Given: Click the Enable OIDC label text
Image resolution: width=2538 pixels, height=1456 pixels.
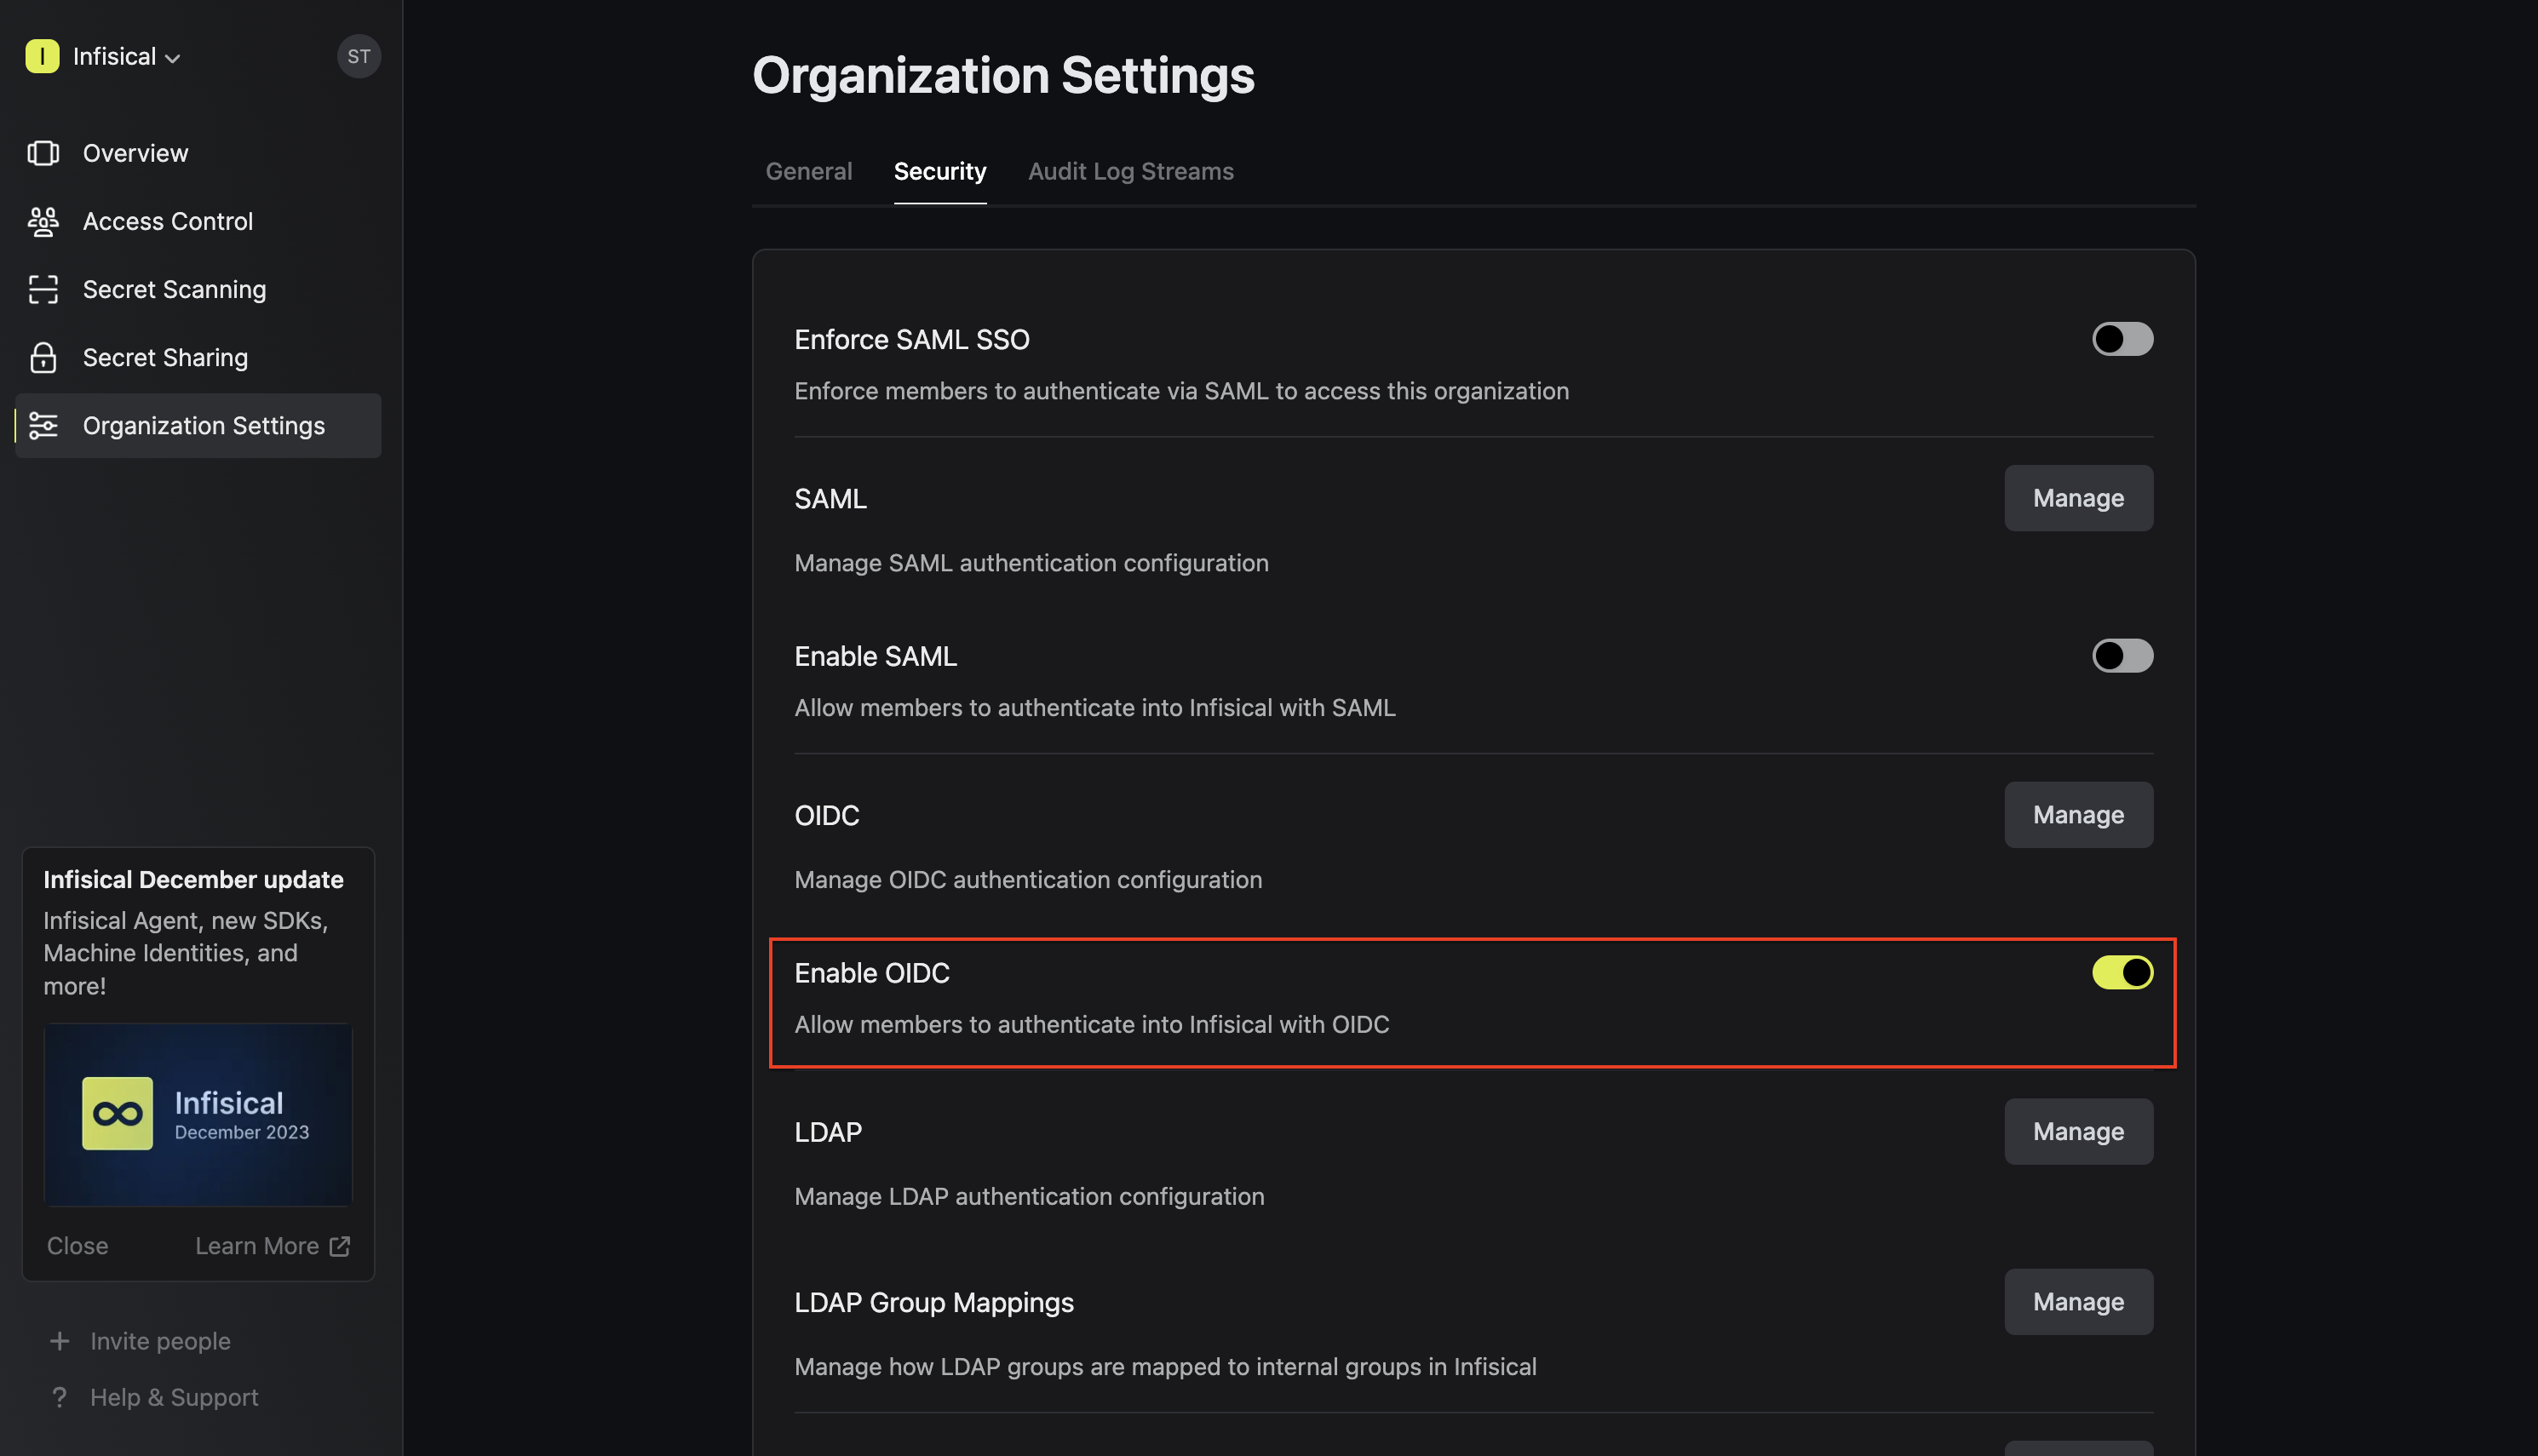Looking at the screenshot, I should click(871, 972).
